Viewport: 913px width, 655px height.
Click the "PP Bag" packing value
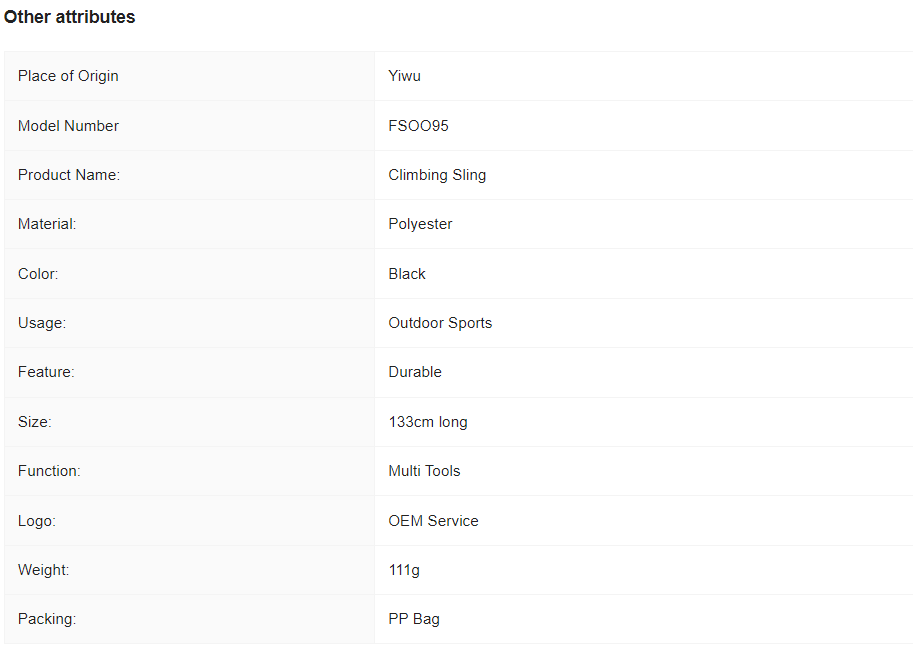click(x=414, y=619)
